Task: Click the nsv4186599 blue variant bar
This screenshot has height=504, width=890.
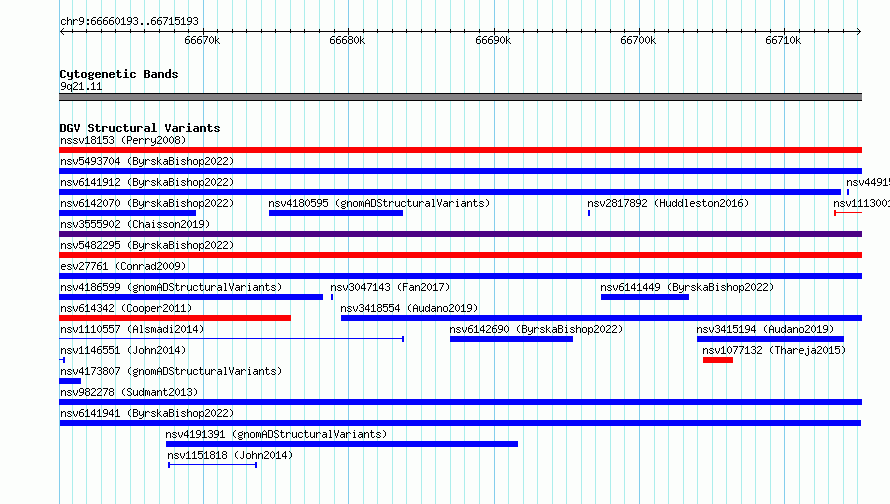Action: [x=191, y=297]
